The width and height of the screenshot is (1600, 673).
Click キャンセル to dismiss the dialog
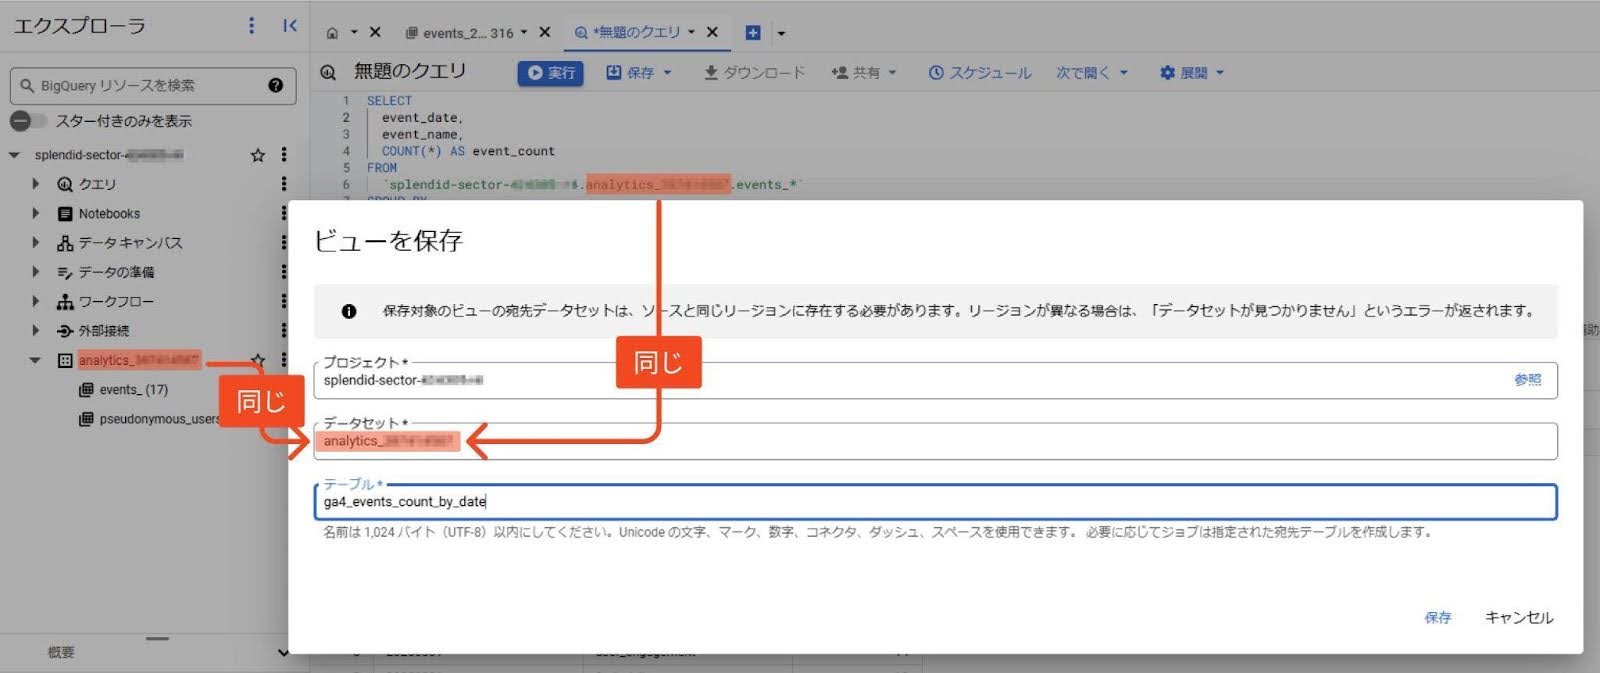[x=1518, y=618]
